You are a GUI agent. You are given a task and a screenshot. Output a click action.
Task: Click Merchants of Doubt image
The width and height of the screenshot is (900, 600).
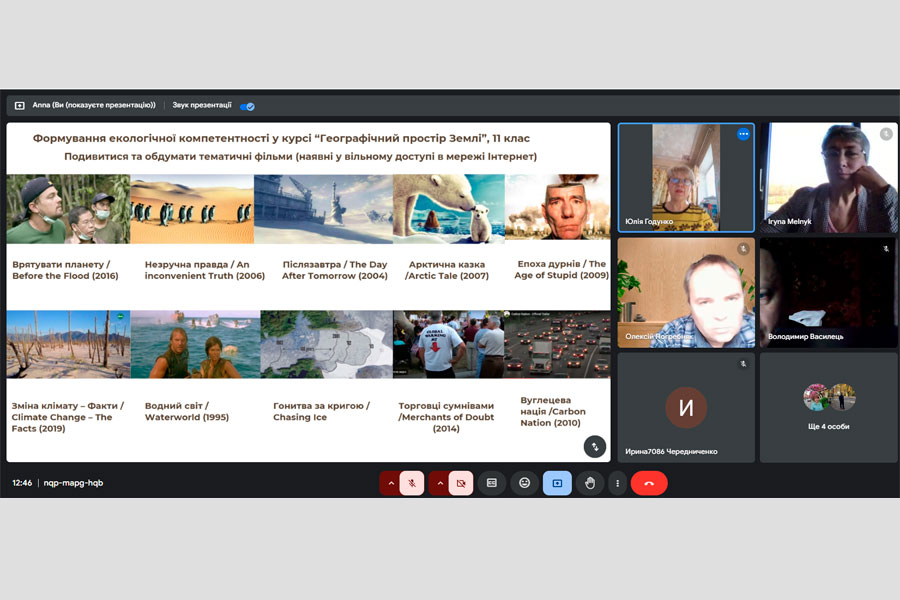click(448, 344)
